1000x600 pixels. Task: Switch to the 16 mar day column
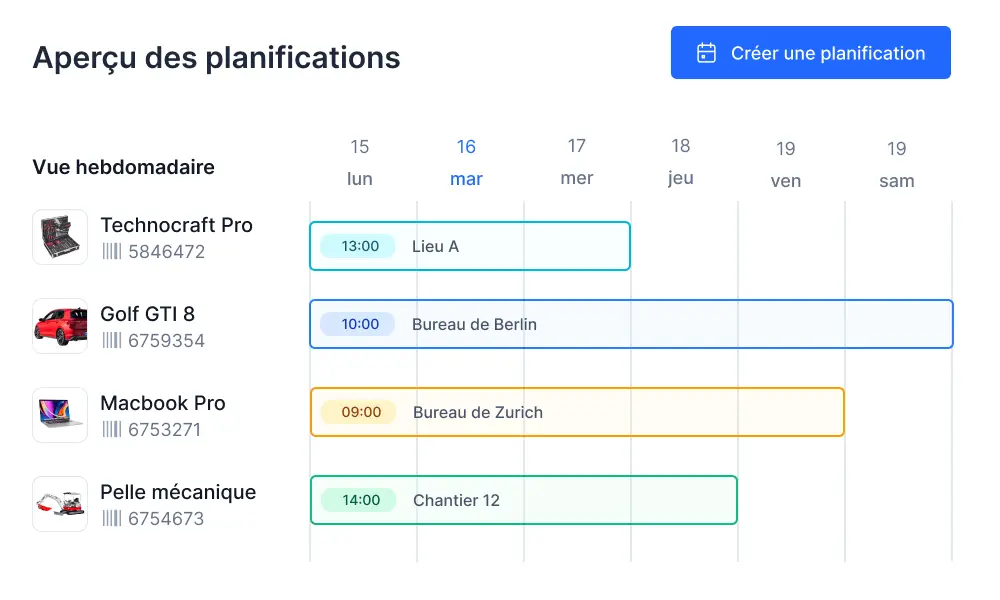tap(466, 160)
